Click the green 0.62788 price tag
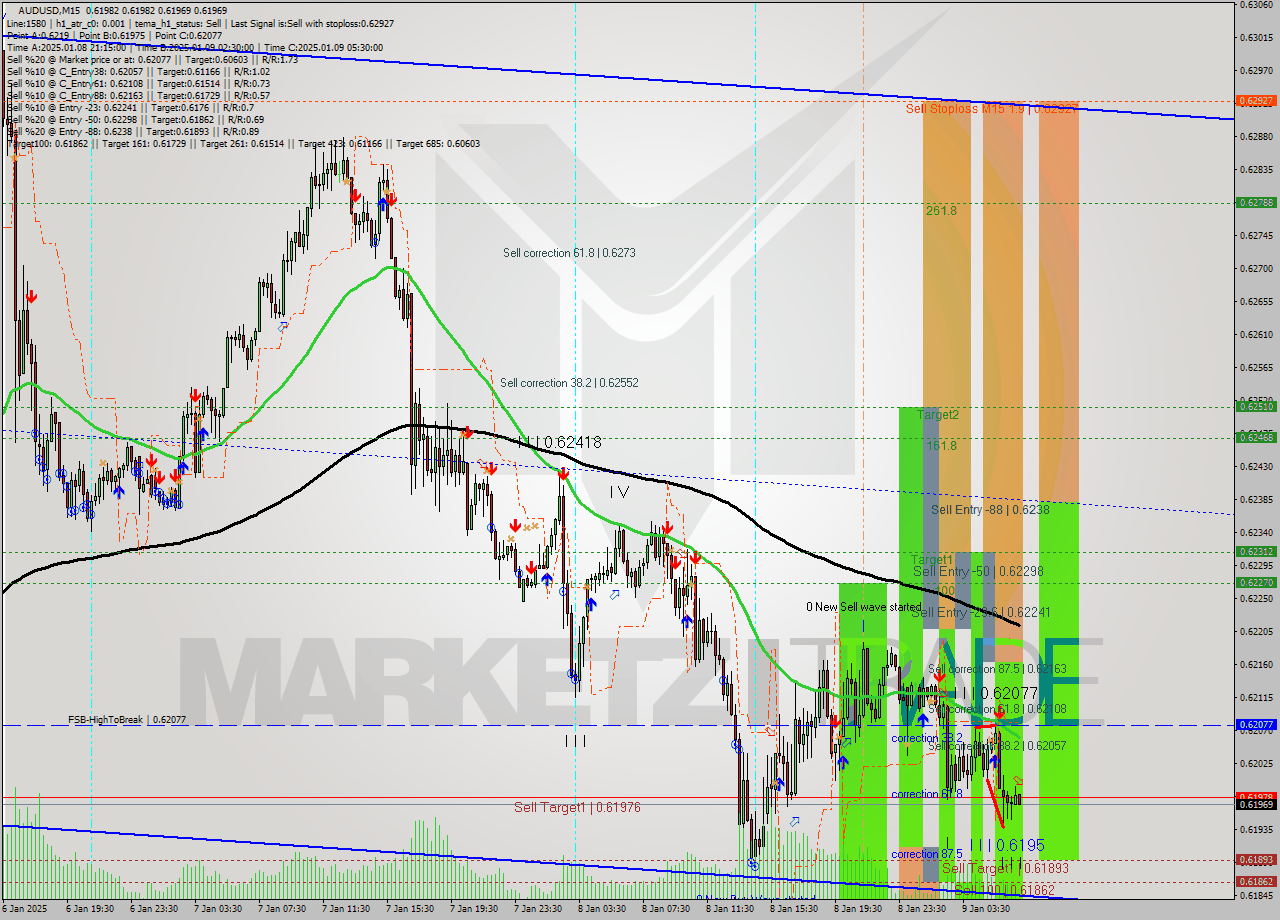The image size is (1280, 920). point(1255,202)
